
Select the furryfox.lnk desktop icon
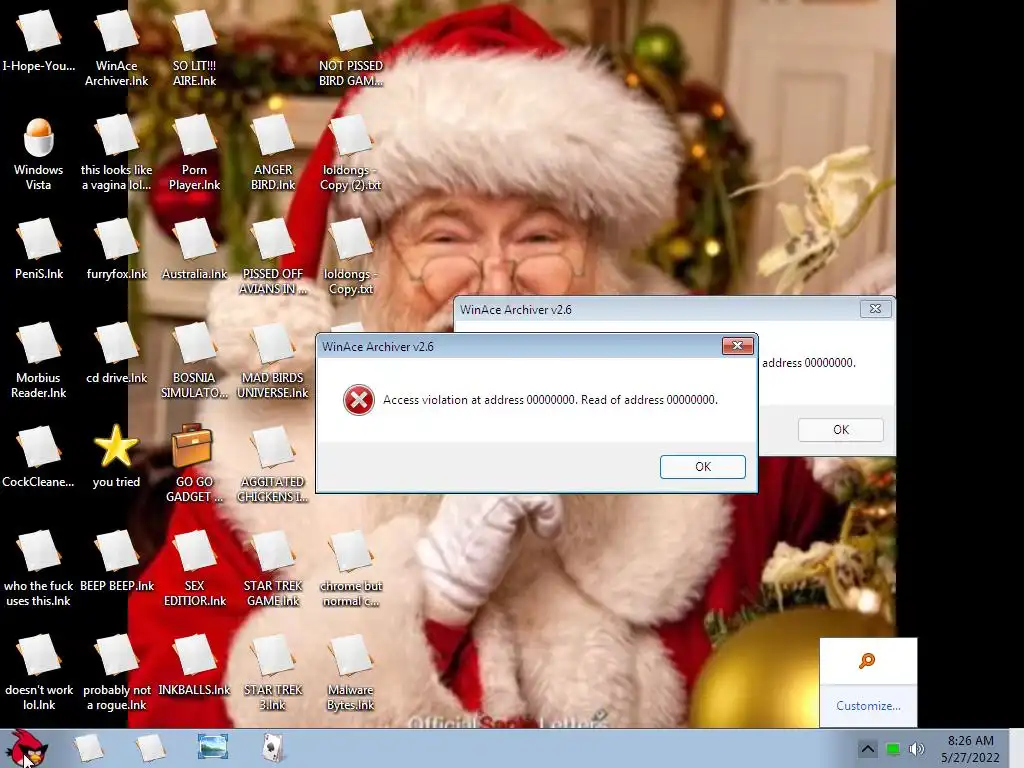(116, 250)
